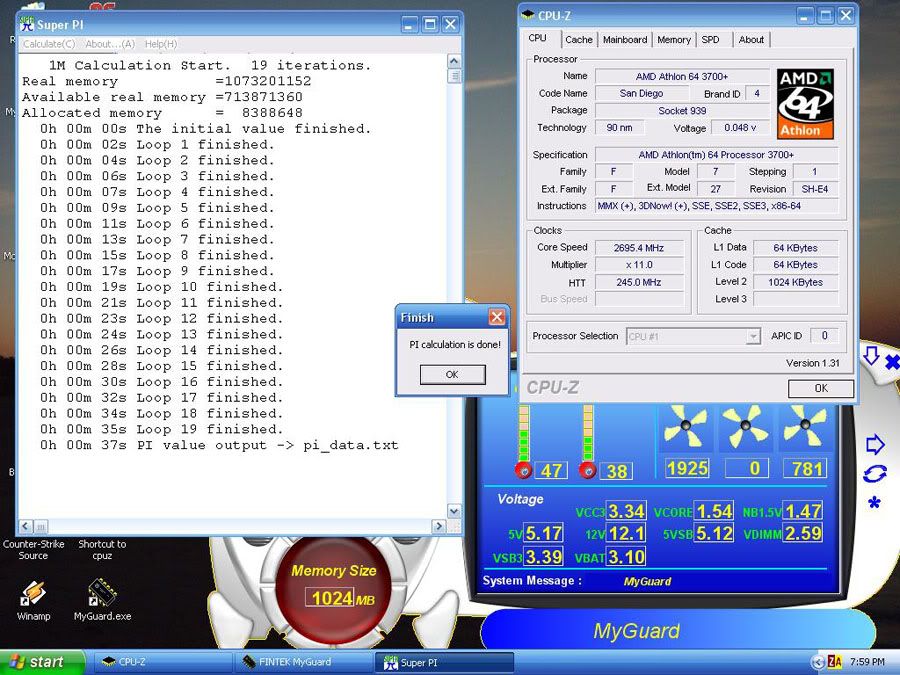Click Super PI's vertical scrollbar down arrow
This screenshot has height=675, width=900.
(x=454, y=511)
